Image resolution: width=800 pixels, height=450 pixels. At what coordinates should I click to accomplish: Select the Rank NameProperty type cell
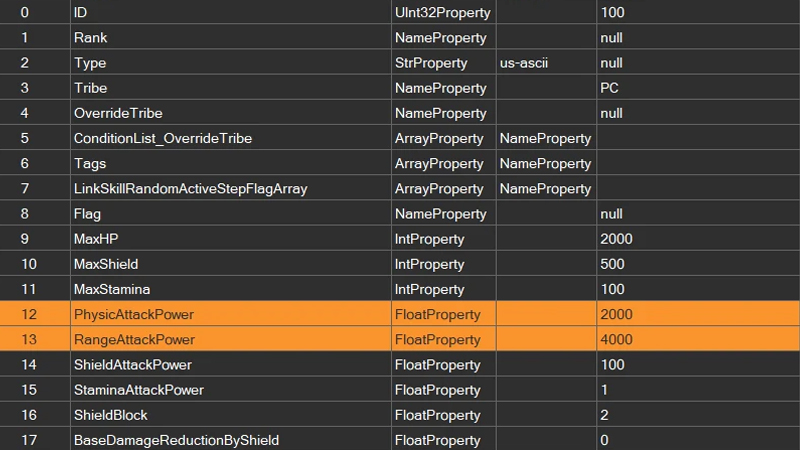click(x=443, y=38)
